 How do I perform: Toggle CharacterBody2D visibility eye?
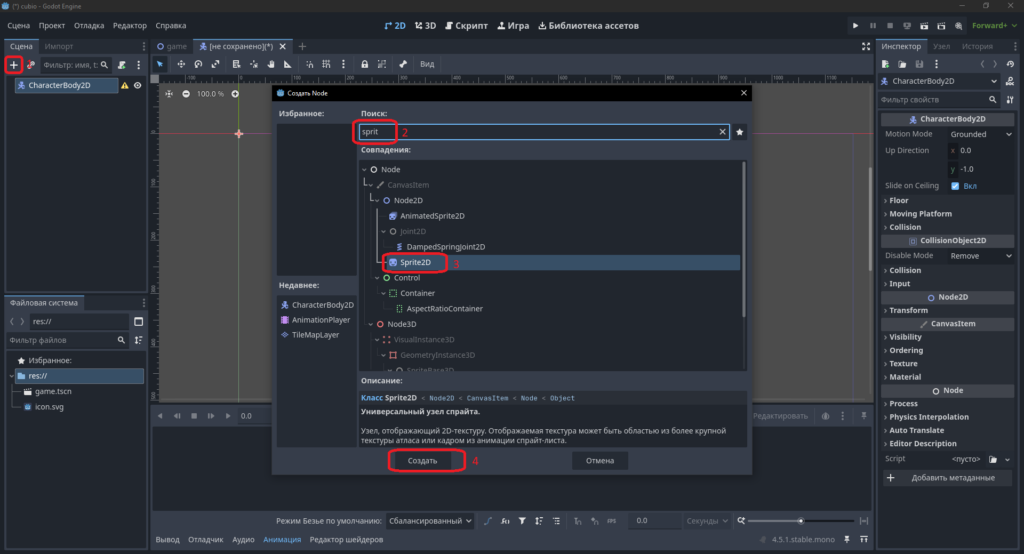(x=138, y=86)
